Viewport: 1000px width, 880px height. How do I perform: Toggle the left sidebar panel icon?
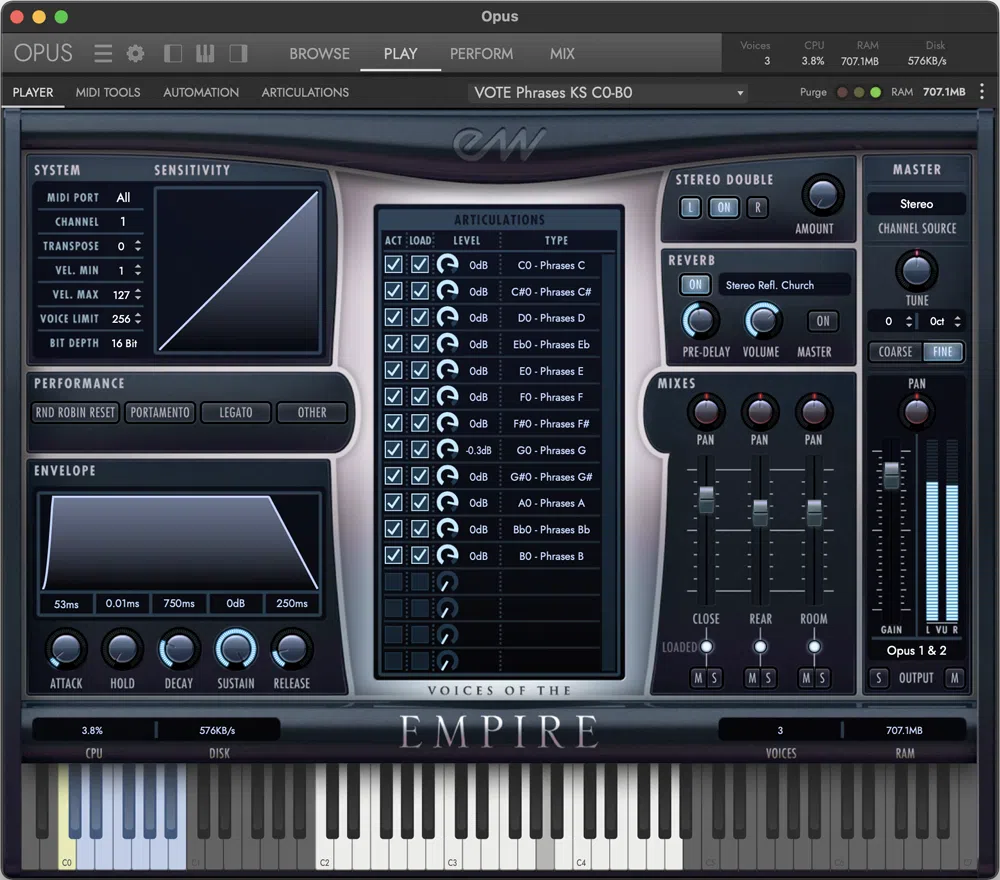click(173, 53)
